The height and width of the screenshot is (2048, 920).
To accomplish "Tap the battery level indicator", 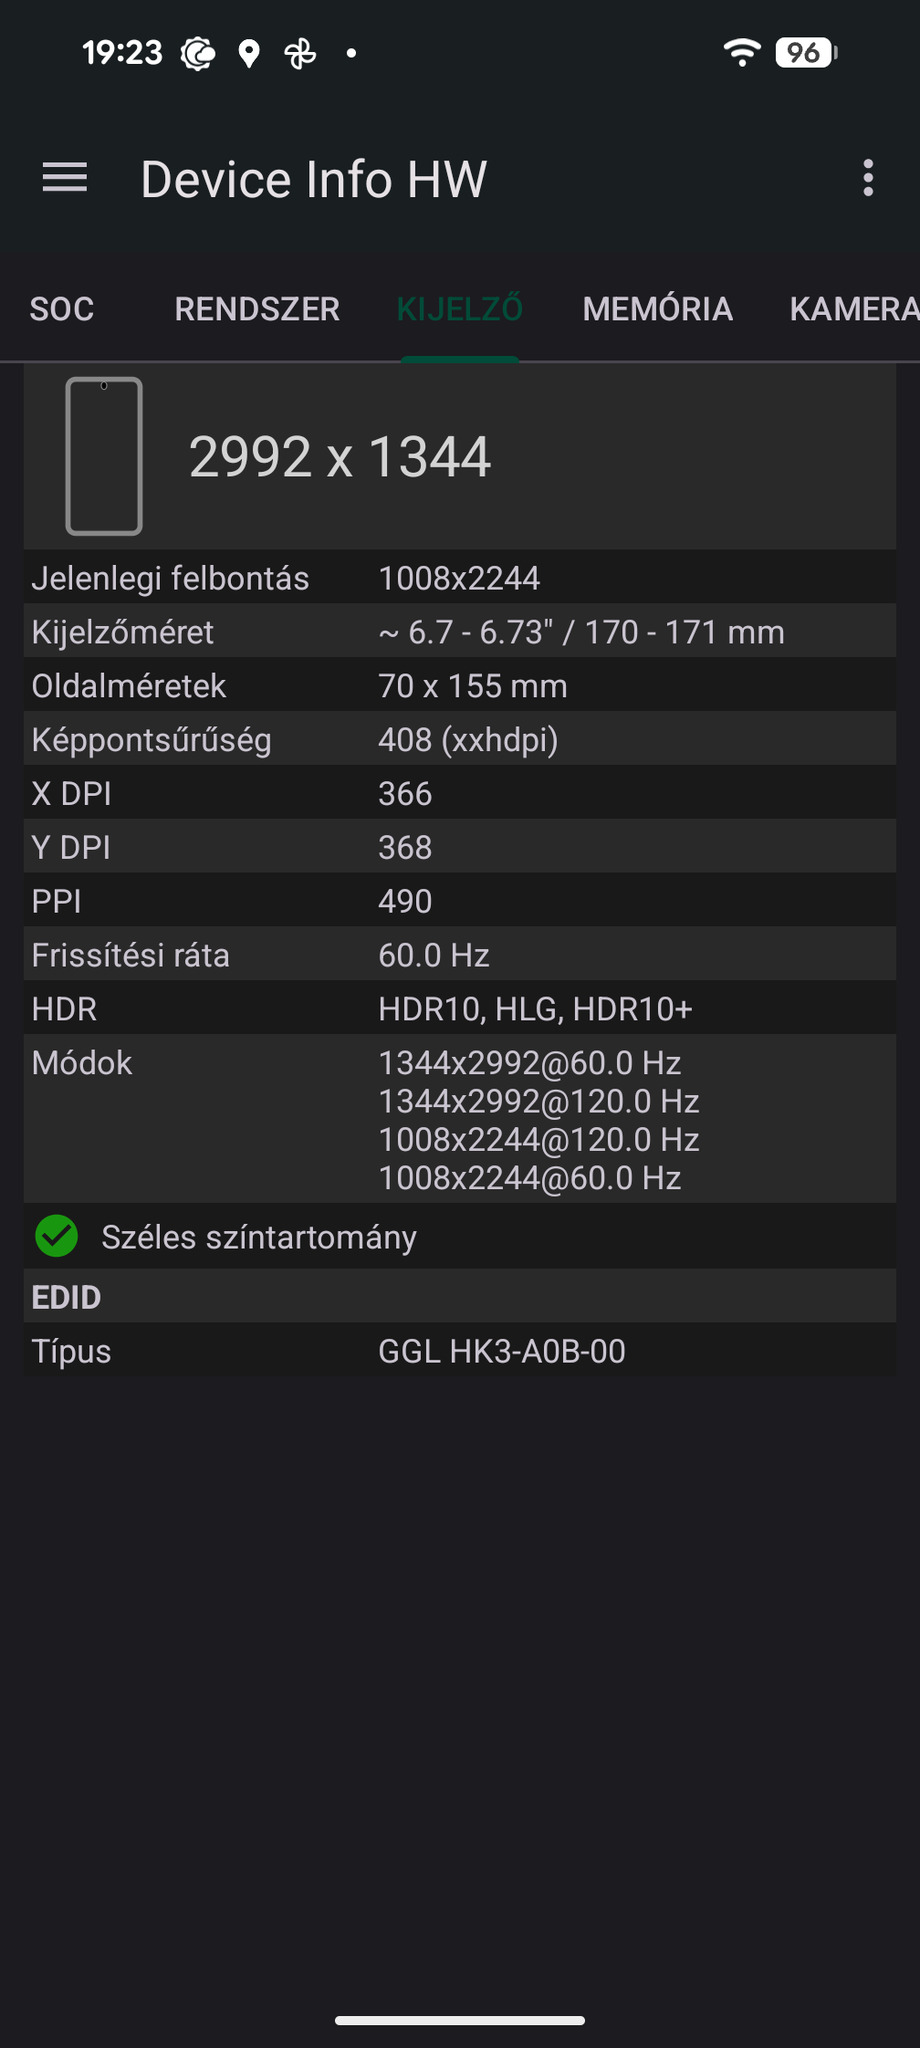I will [806, 52].
